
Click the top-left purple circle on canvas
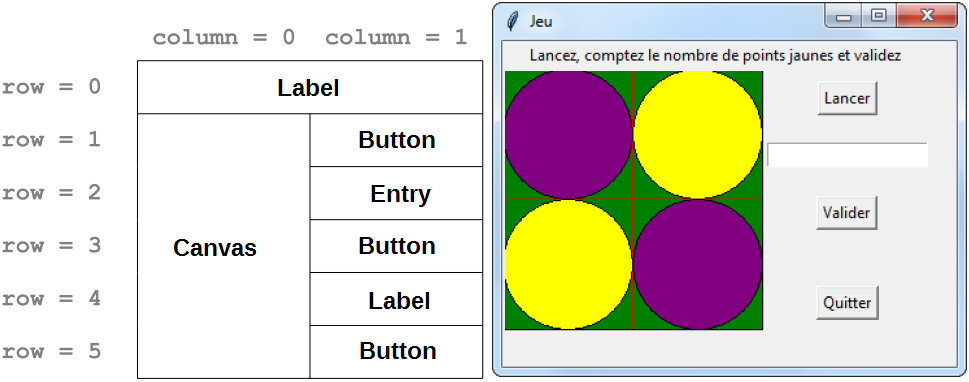[569, 135]
